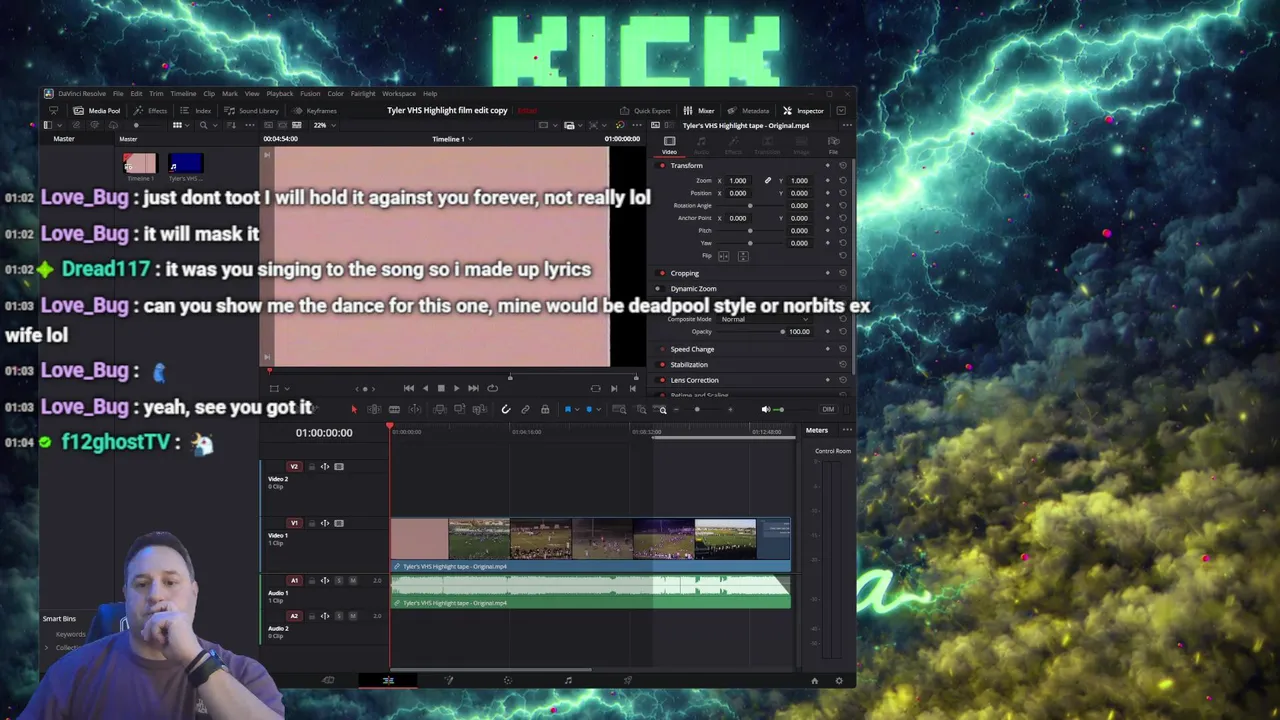Open the Quick Export button

tap(645, 111)
